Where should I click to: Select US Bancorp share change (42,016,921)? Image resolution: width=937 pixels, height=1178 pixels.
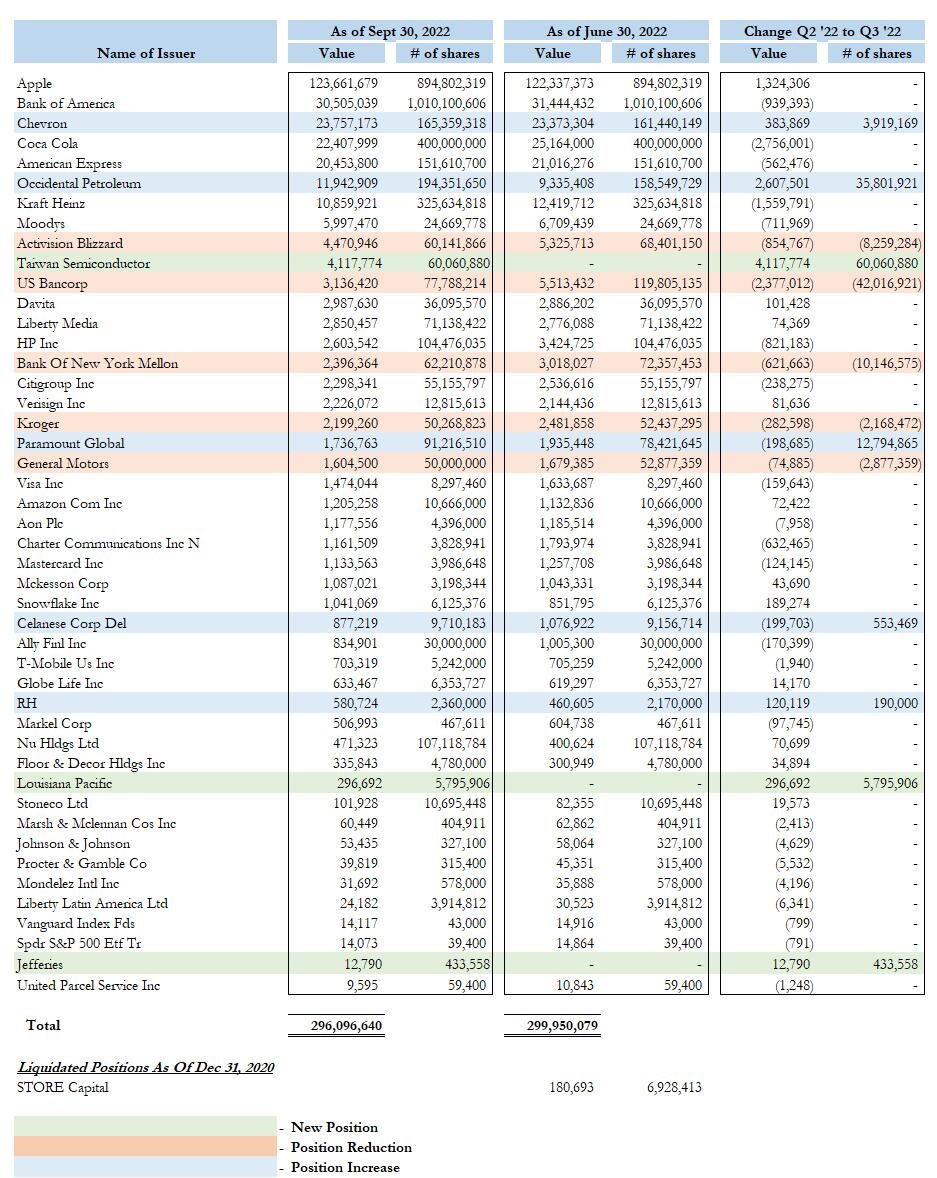coord(887,284)
